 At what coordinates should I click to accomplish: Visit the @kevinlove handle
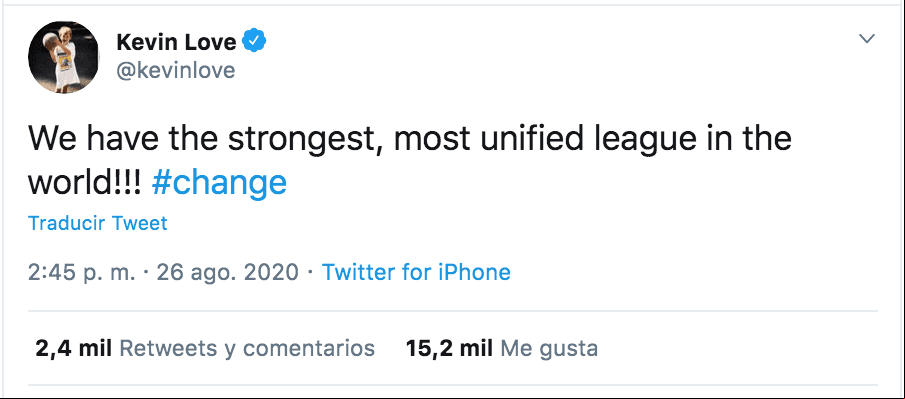click(175, 70)
